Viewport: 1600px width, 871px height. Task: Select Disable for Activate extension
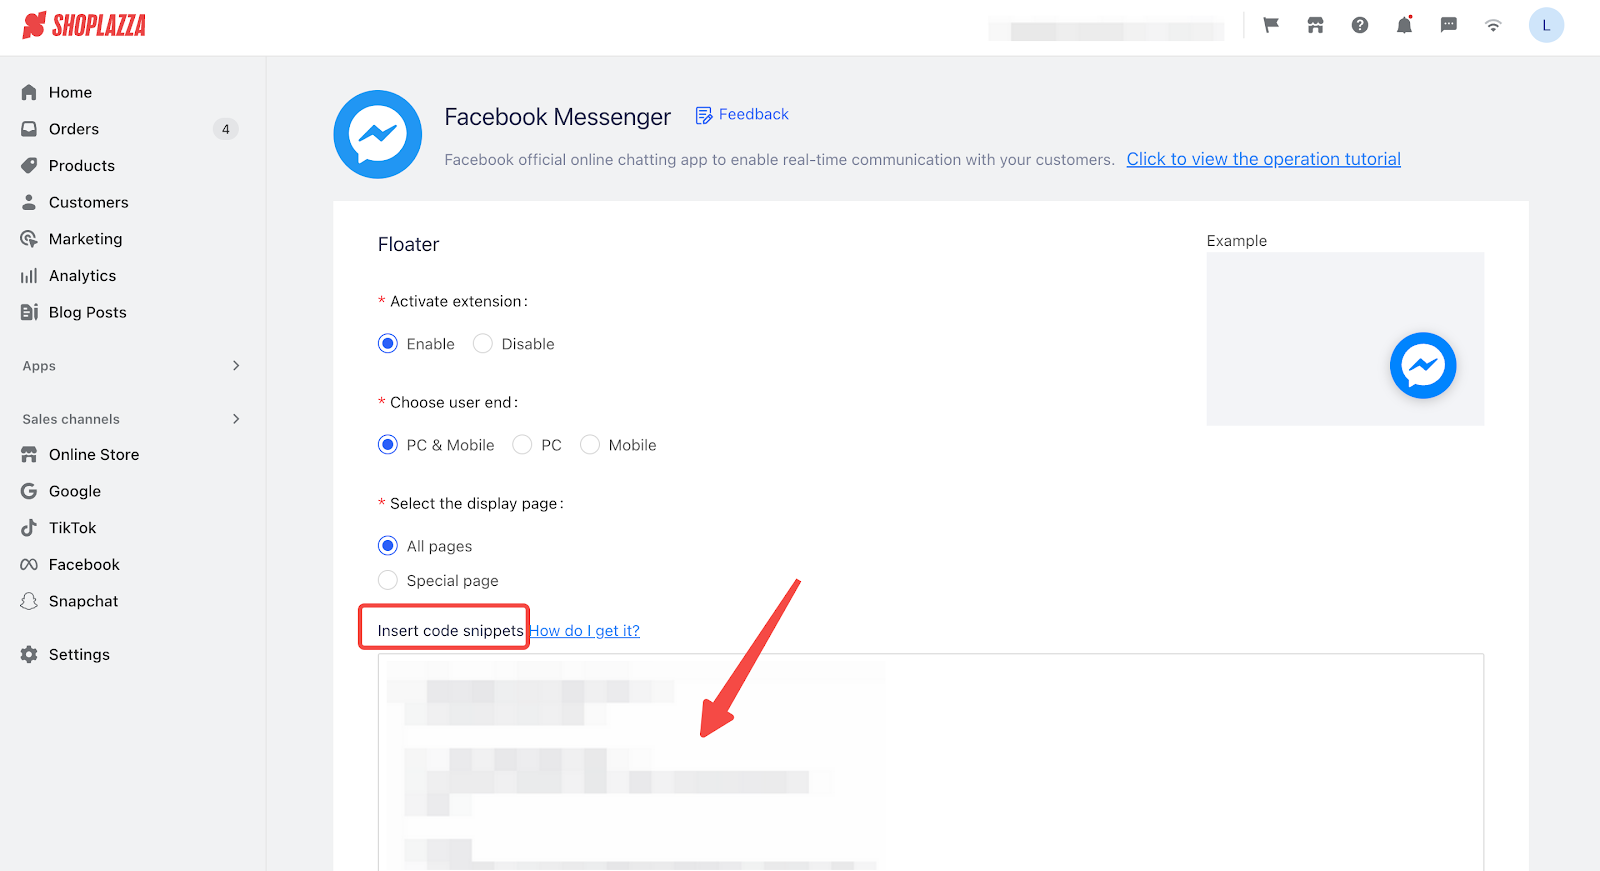click(483, 344)
